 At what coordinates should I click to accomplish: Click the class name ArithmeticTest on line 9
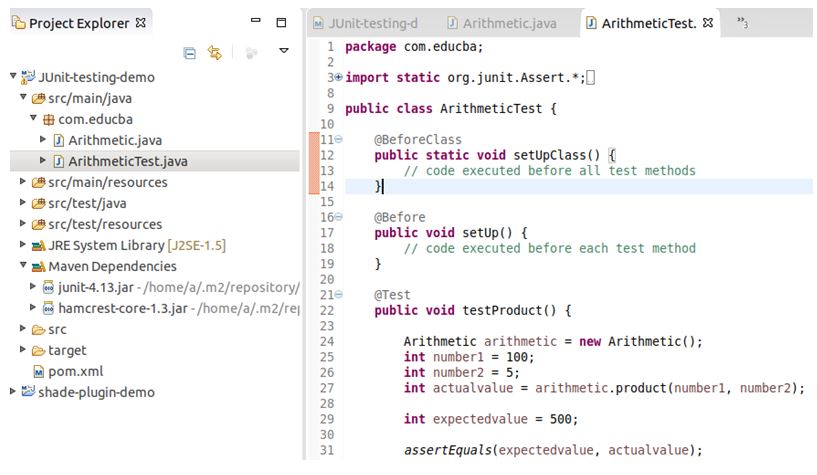491,108
